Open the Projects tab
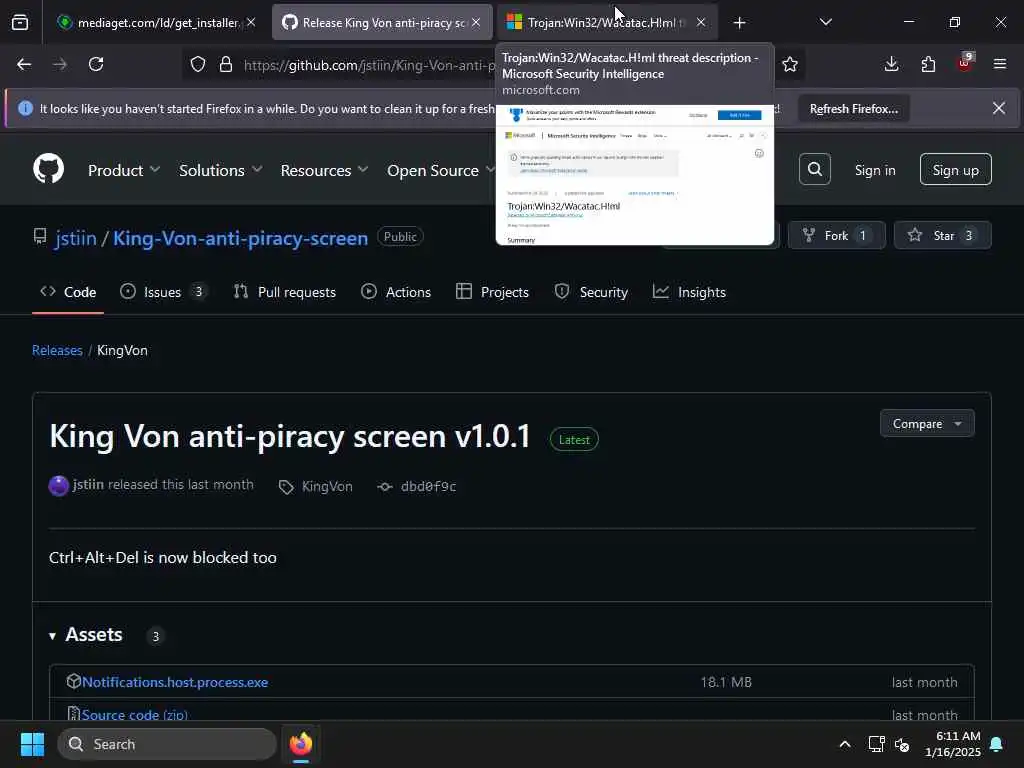Viewport: 1024px width, 768px height. (x=492, y=292)
